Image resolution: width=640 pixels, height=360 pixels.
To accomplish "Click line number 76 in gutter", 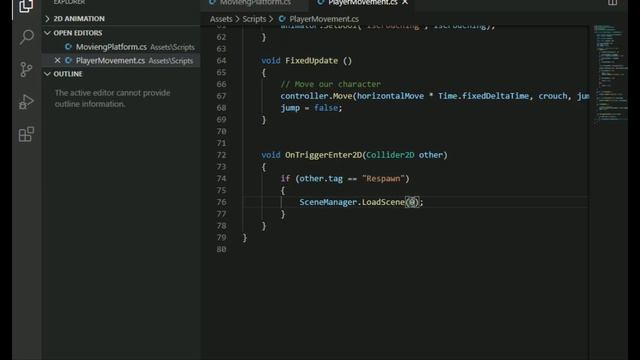I will point(221,202).
